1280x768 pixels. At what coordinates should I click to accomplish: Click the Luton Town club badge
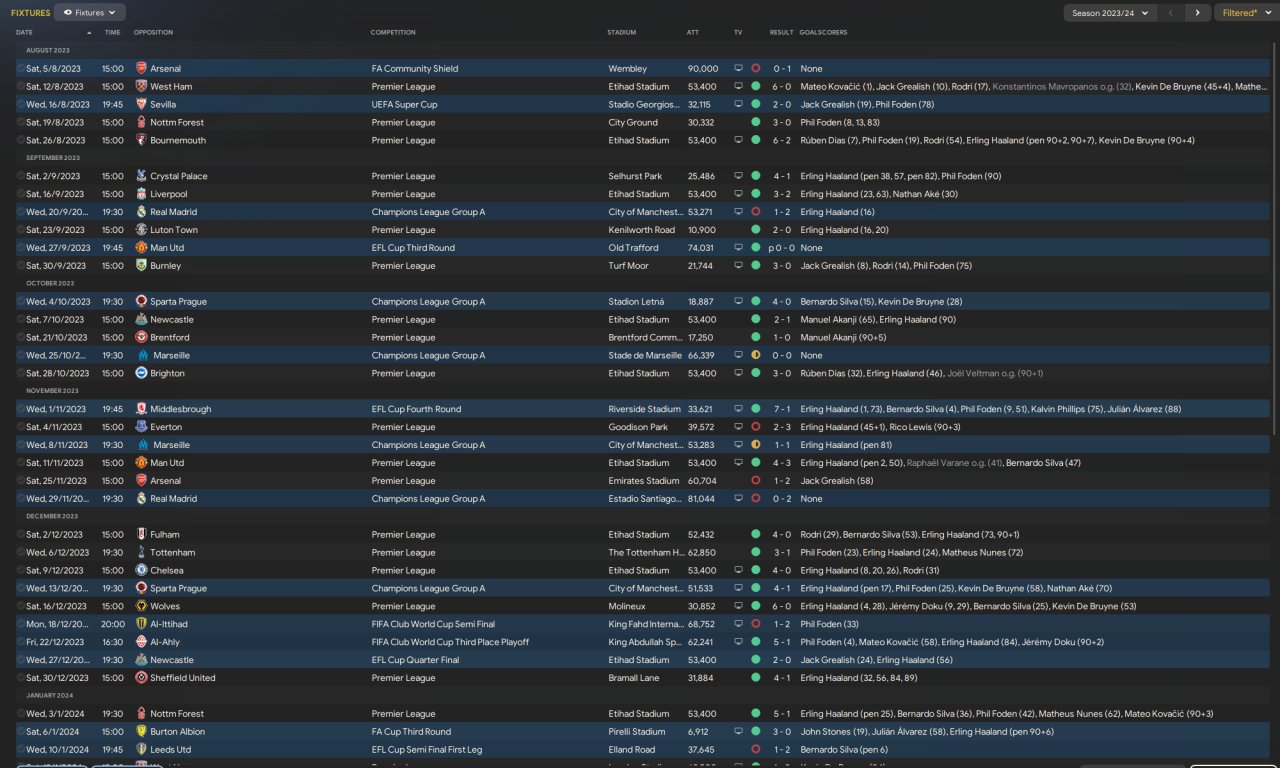[141, 230]
